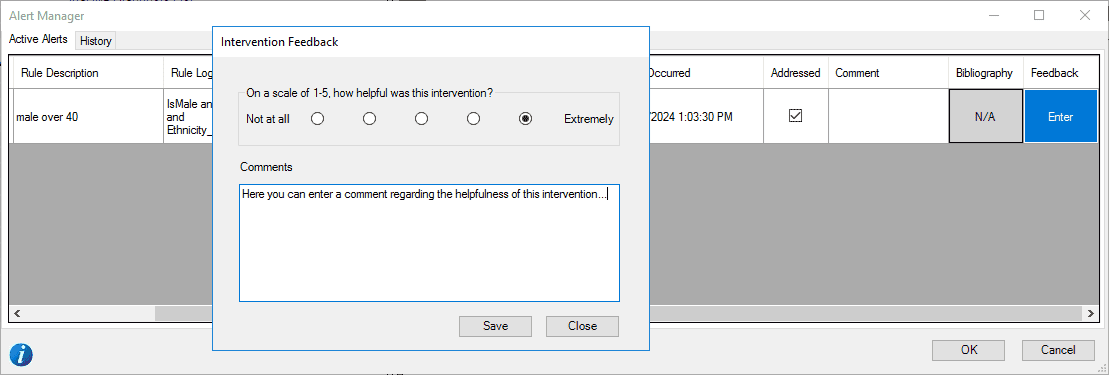
Task: Click the blue Enter feedback button
Action: click(1060, 117)
